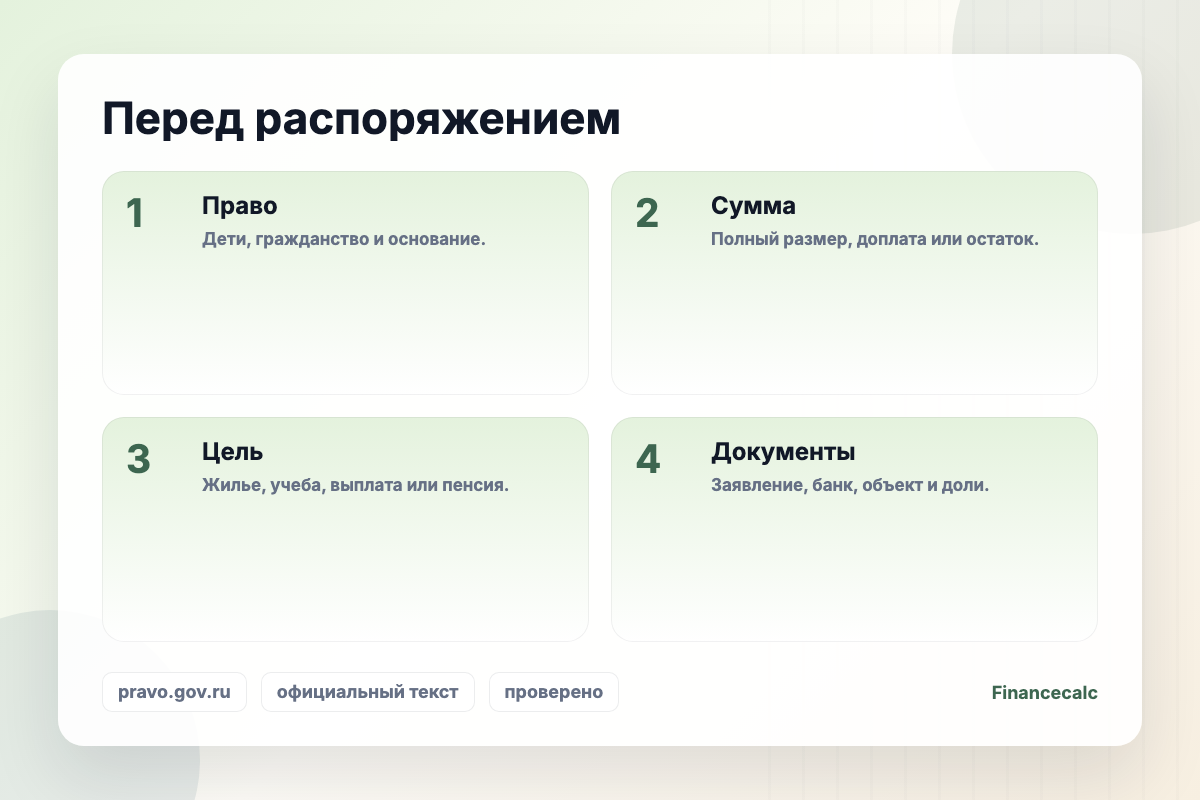The width and height of the screenshot is (1200, 800).
Task: Click the 'Цель' card heading
Action: click(233, 452)
